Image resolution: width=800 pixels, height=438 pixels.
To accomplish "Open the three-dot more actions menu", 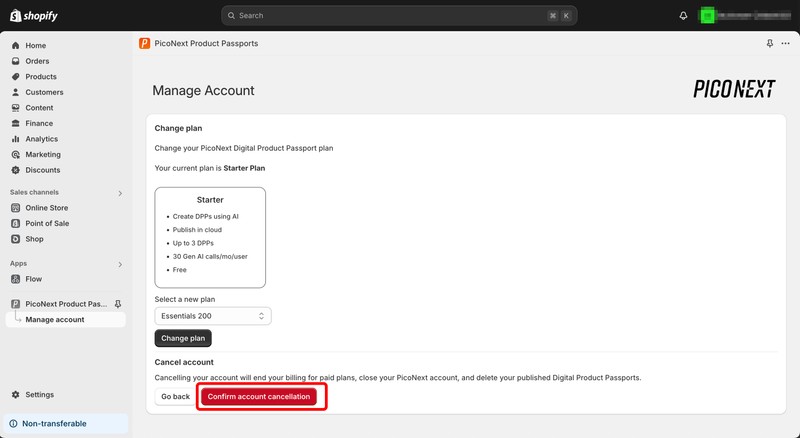I will point(785,44).
